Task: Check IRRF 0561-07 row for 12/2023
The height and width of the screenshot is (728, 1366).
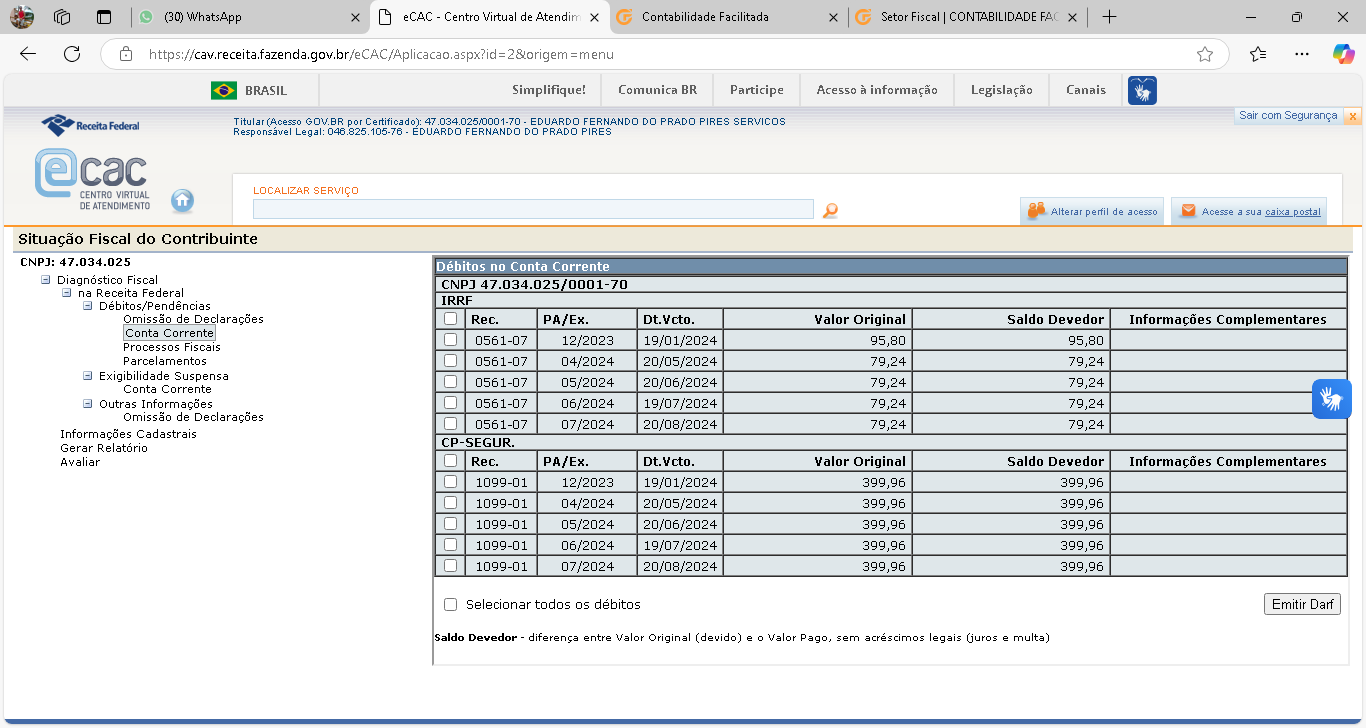Action: tap(450, 340)
